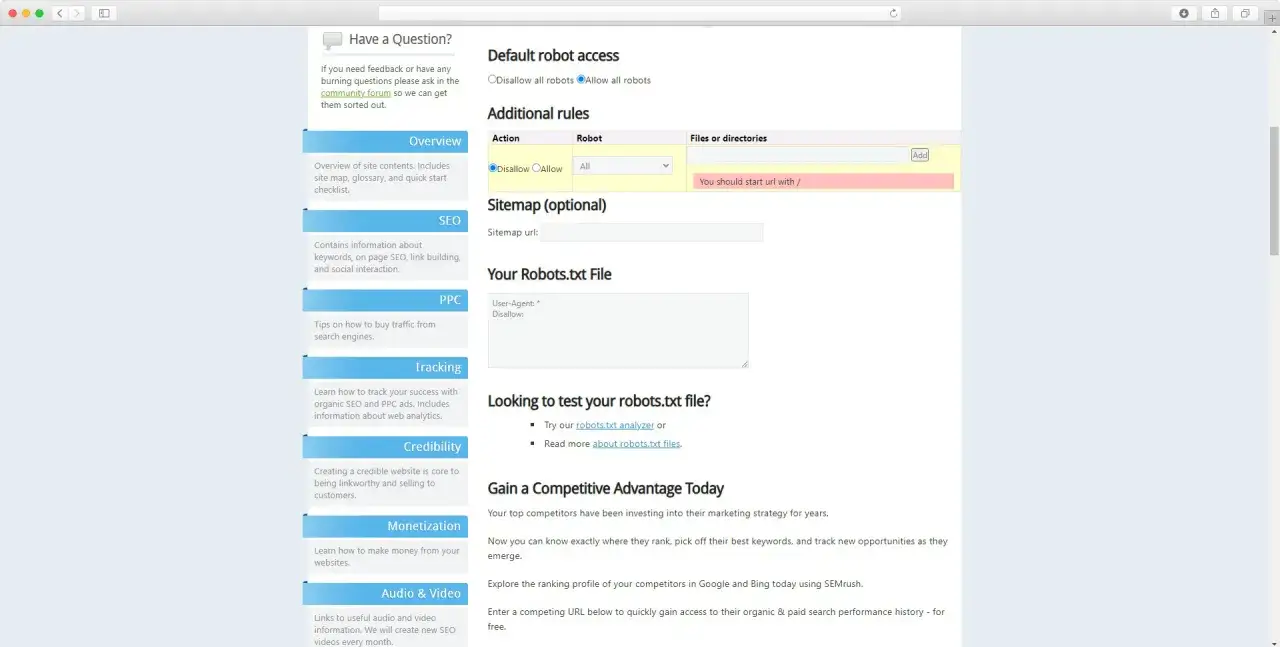The width and height of the screenshot is (1280, 647).
Task: Open the Robot dropdown showing All
Action: 625,166
